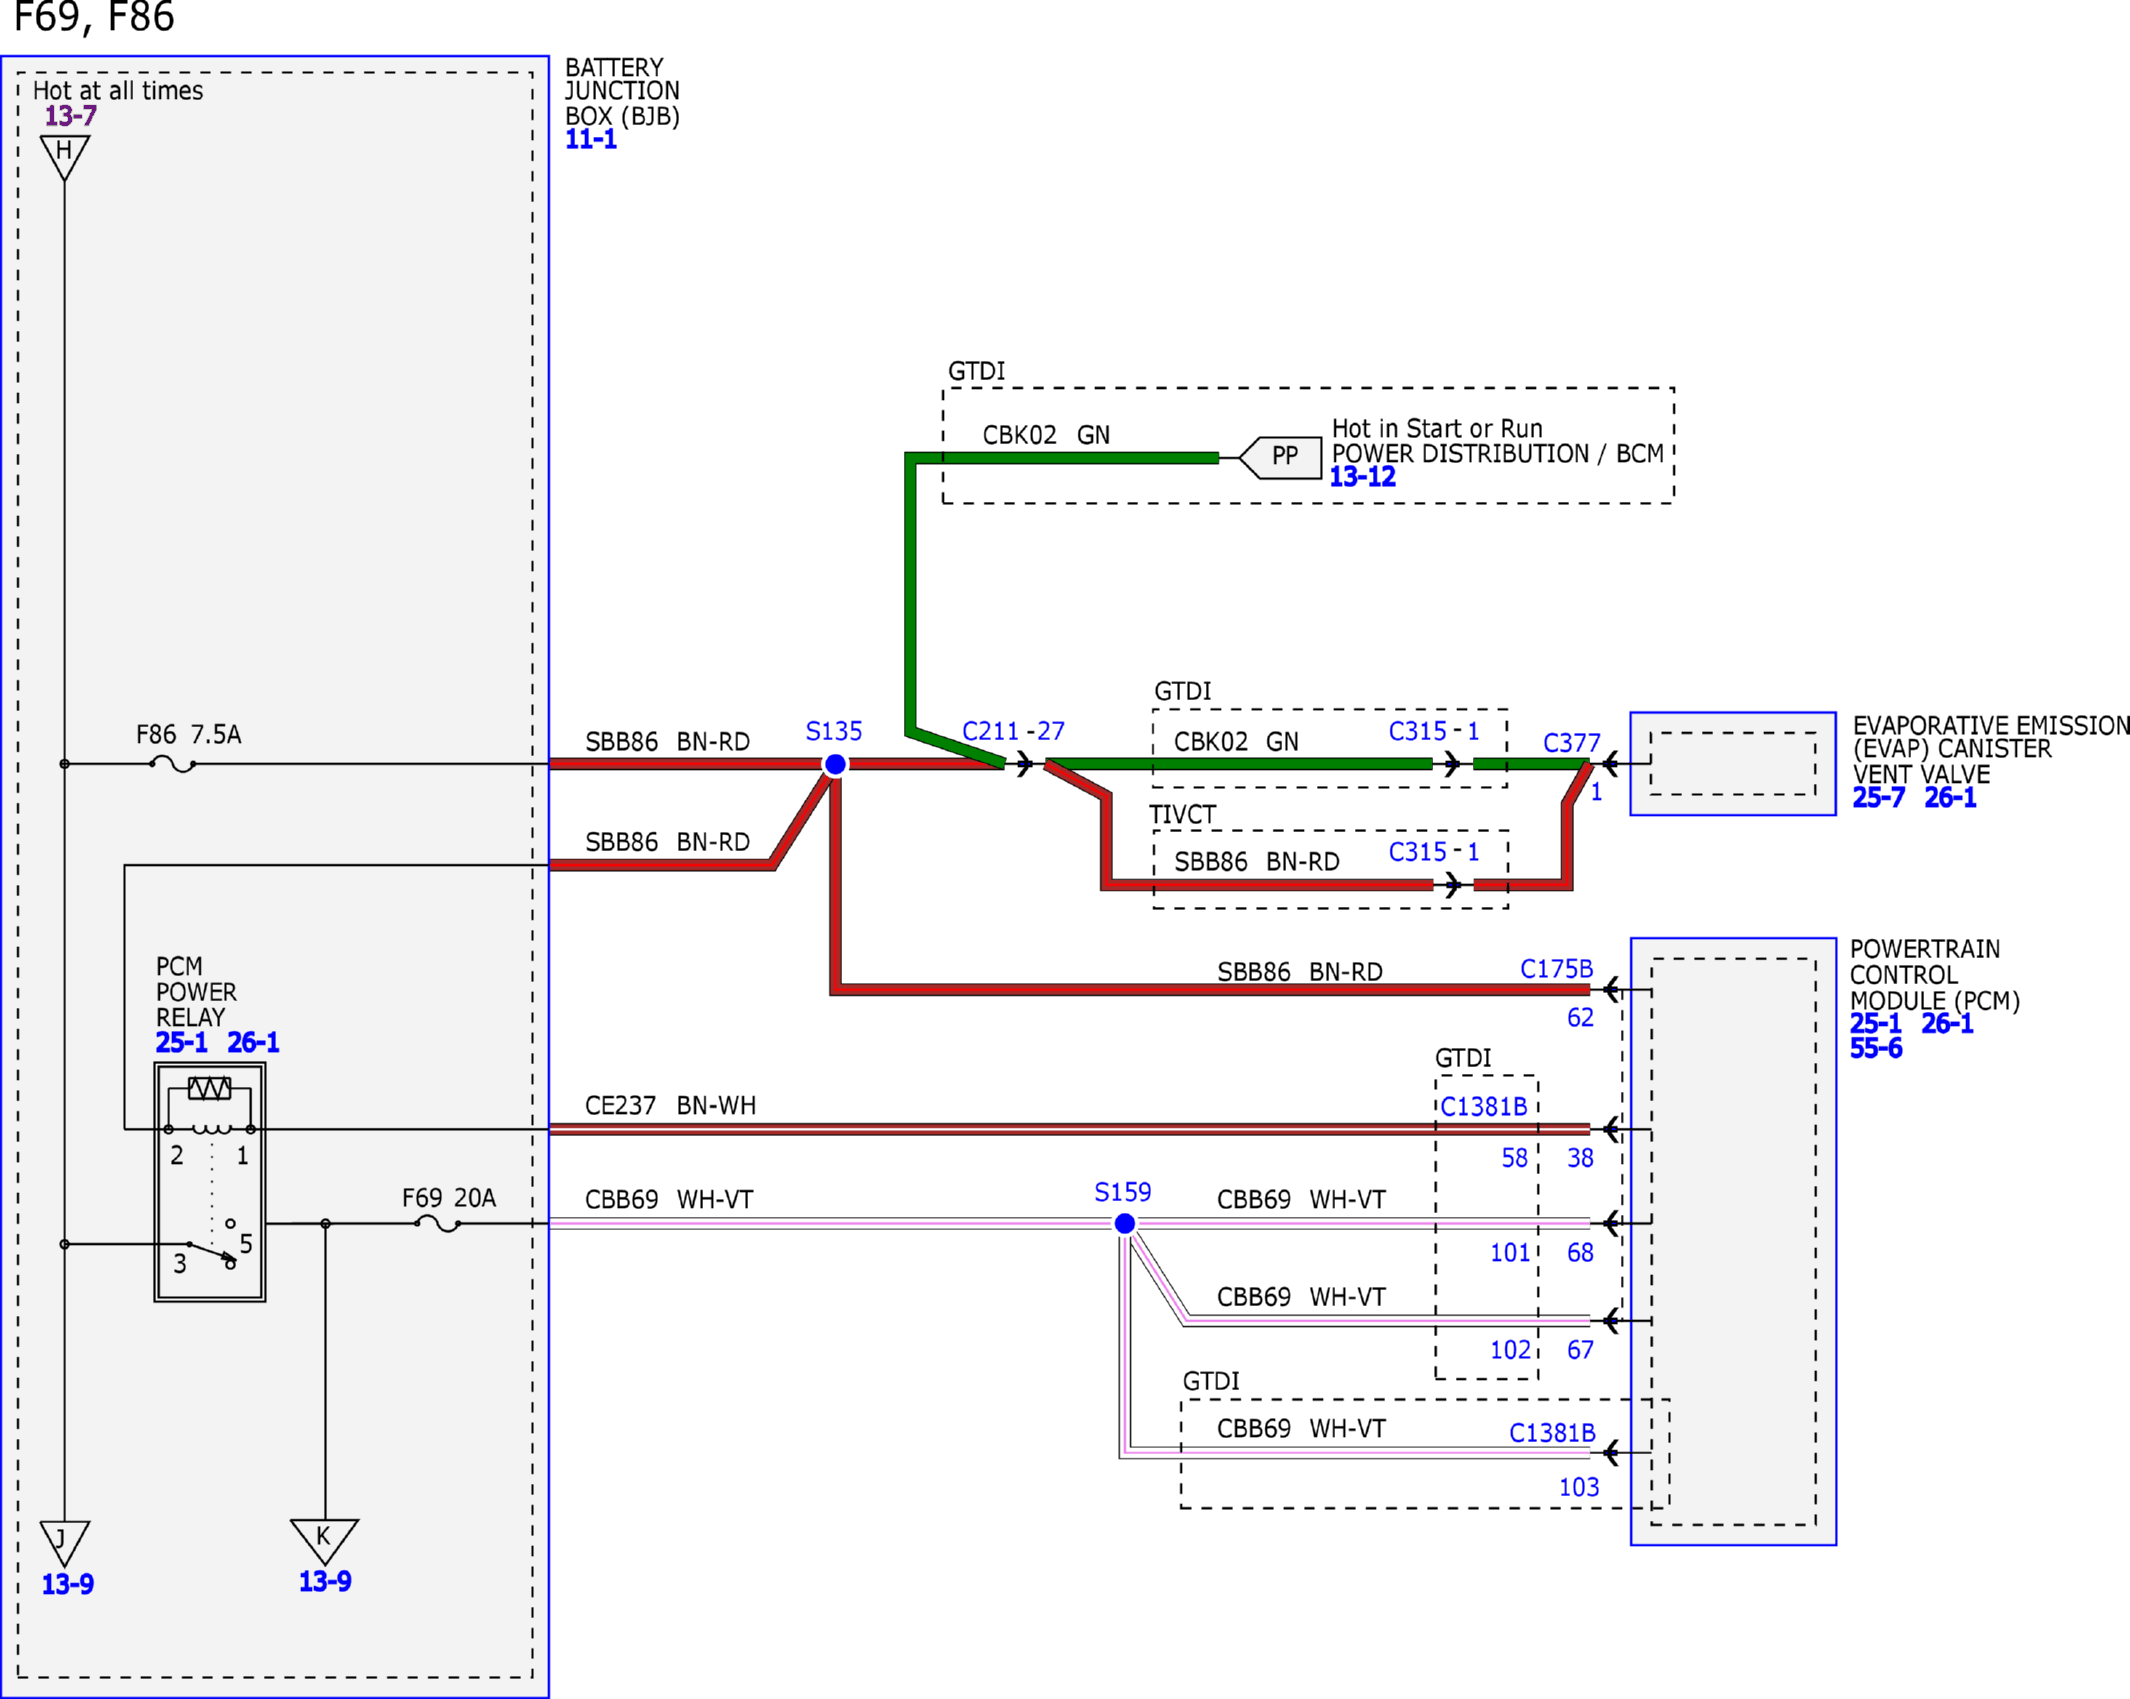Select the C1381B label in the GTDI box near pin 58
Screen dimensions: 2130x1699
click(1484, 1108)
